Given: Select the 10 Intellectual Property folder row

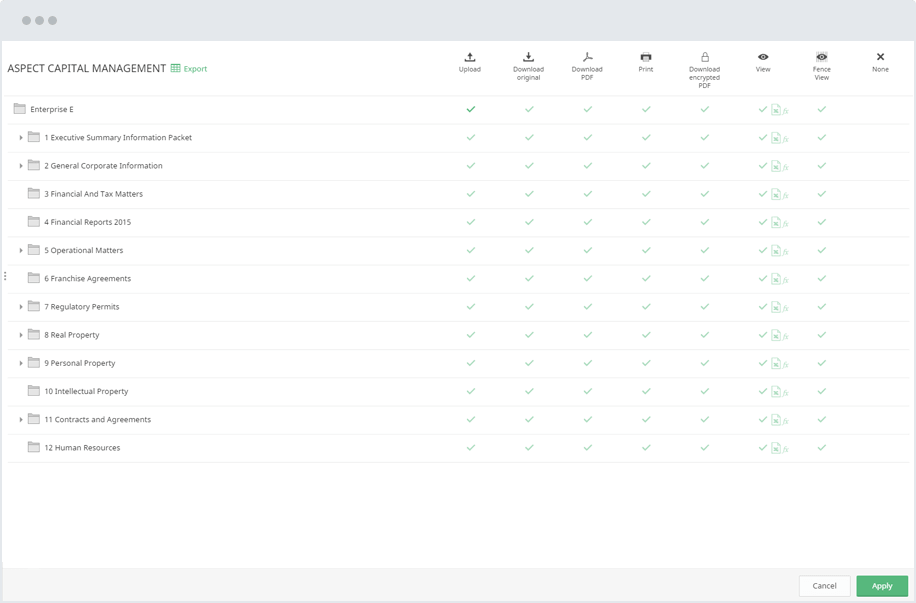Looking at the screenshot, I should (86, 392).
